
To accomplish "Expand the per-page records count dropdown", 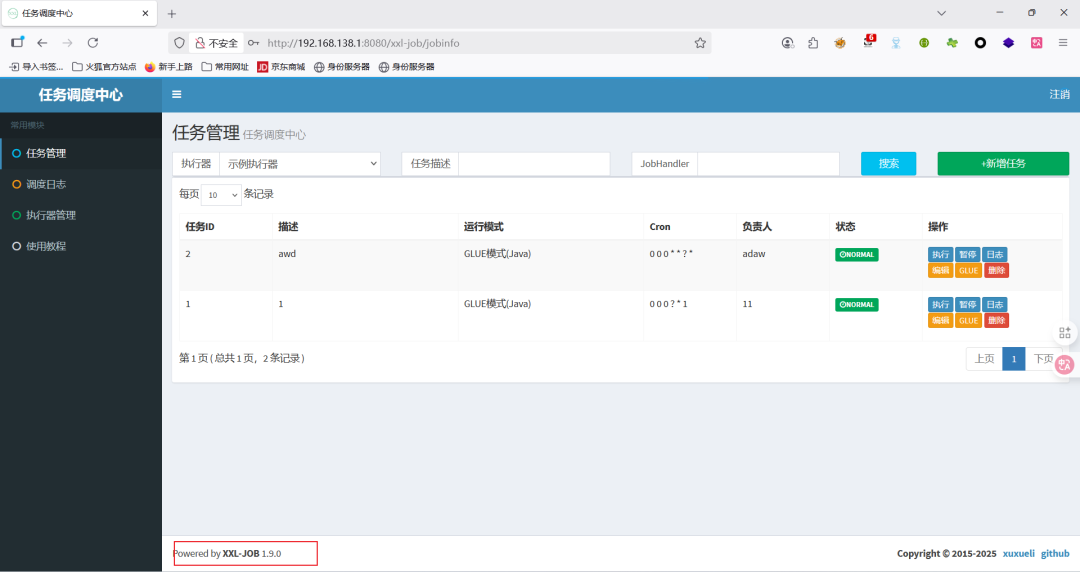I will point(221,195).
